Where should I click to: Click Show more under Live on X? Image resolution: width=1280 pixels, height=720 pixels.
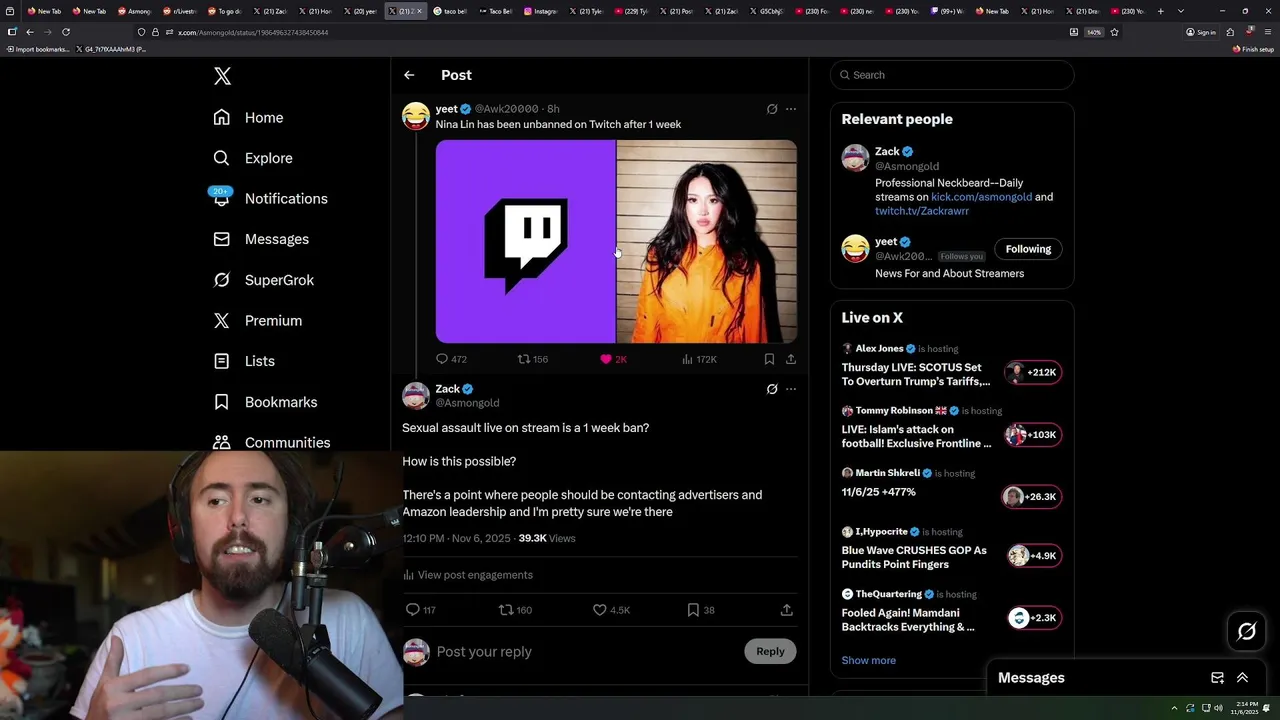(868, 661)
